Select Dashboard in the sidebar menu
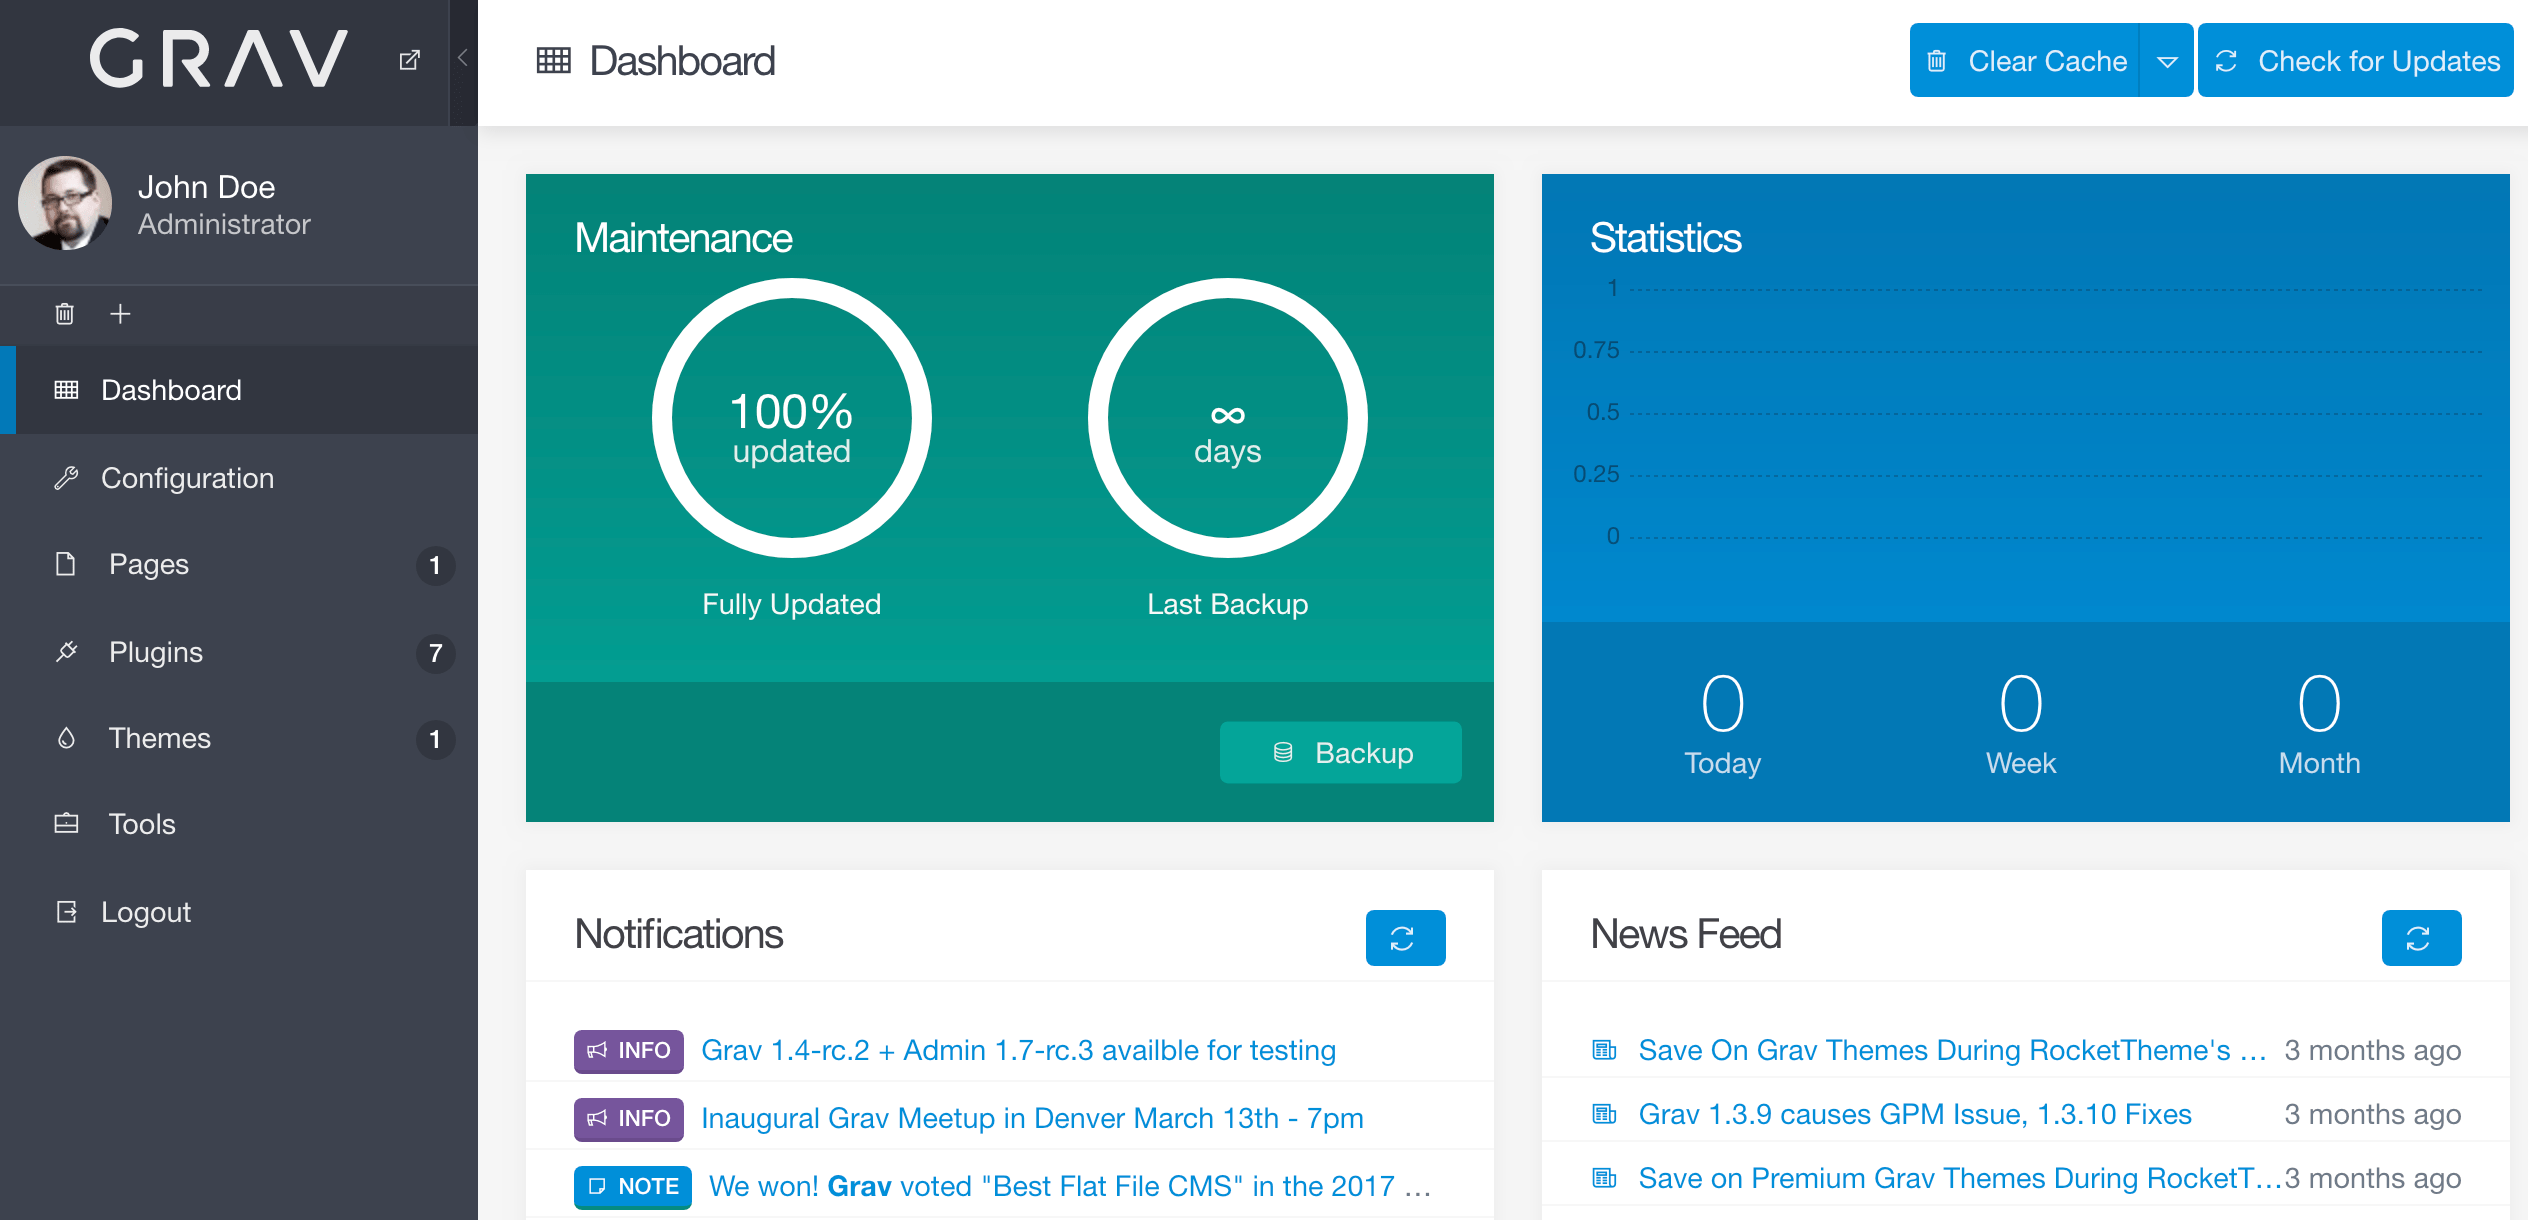This screenshot has height=1220, width=2528. (x=171, y=389)
